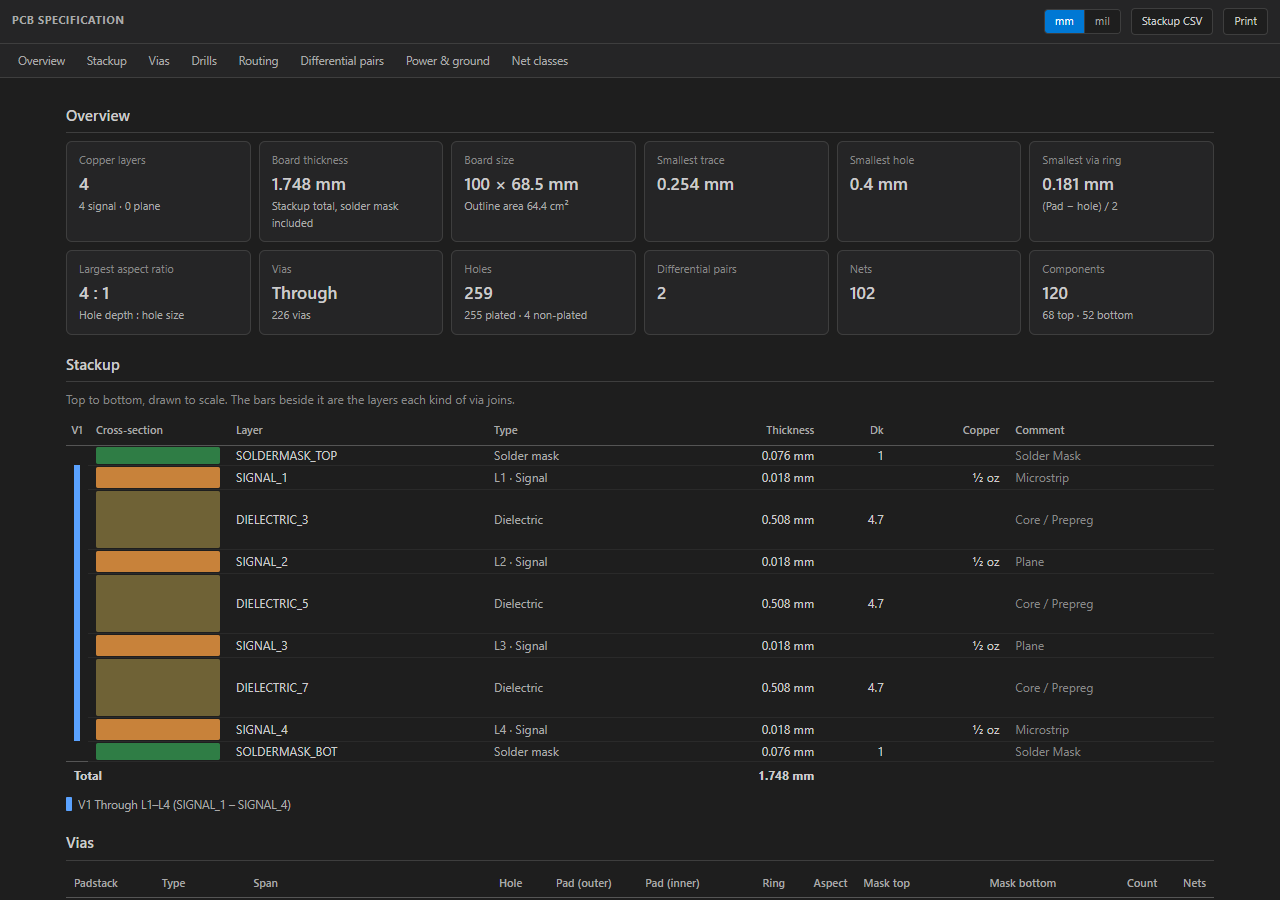The image size is (1280, 900).
Task: Click the SIGNAL_4 layer name
Action: point(262,730)
